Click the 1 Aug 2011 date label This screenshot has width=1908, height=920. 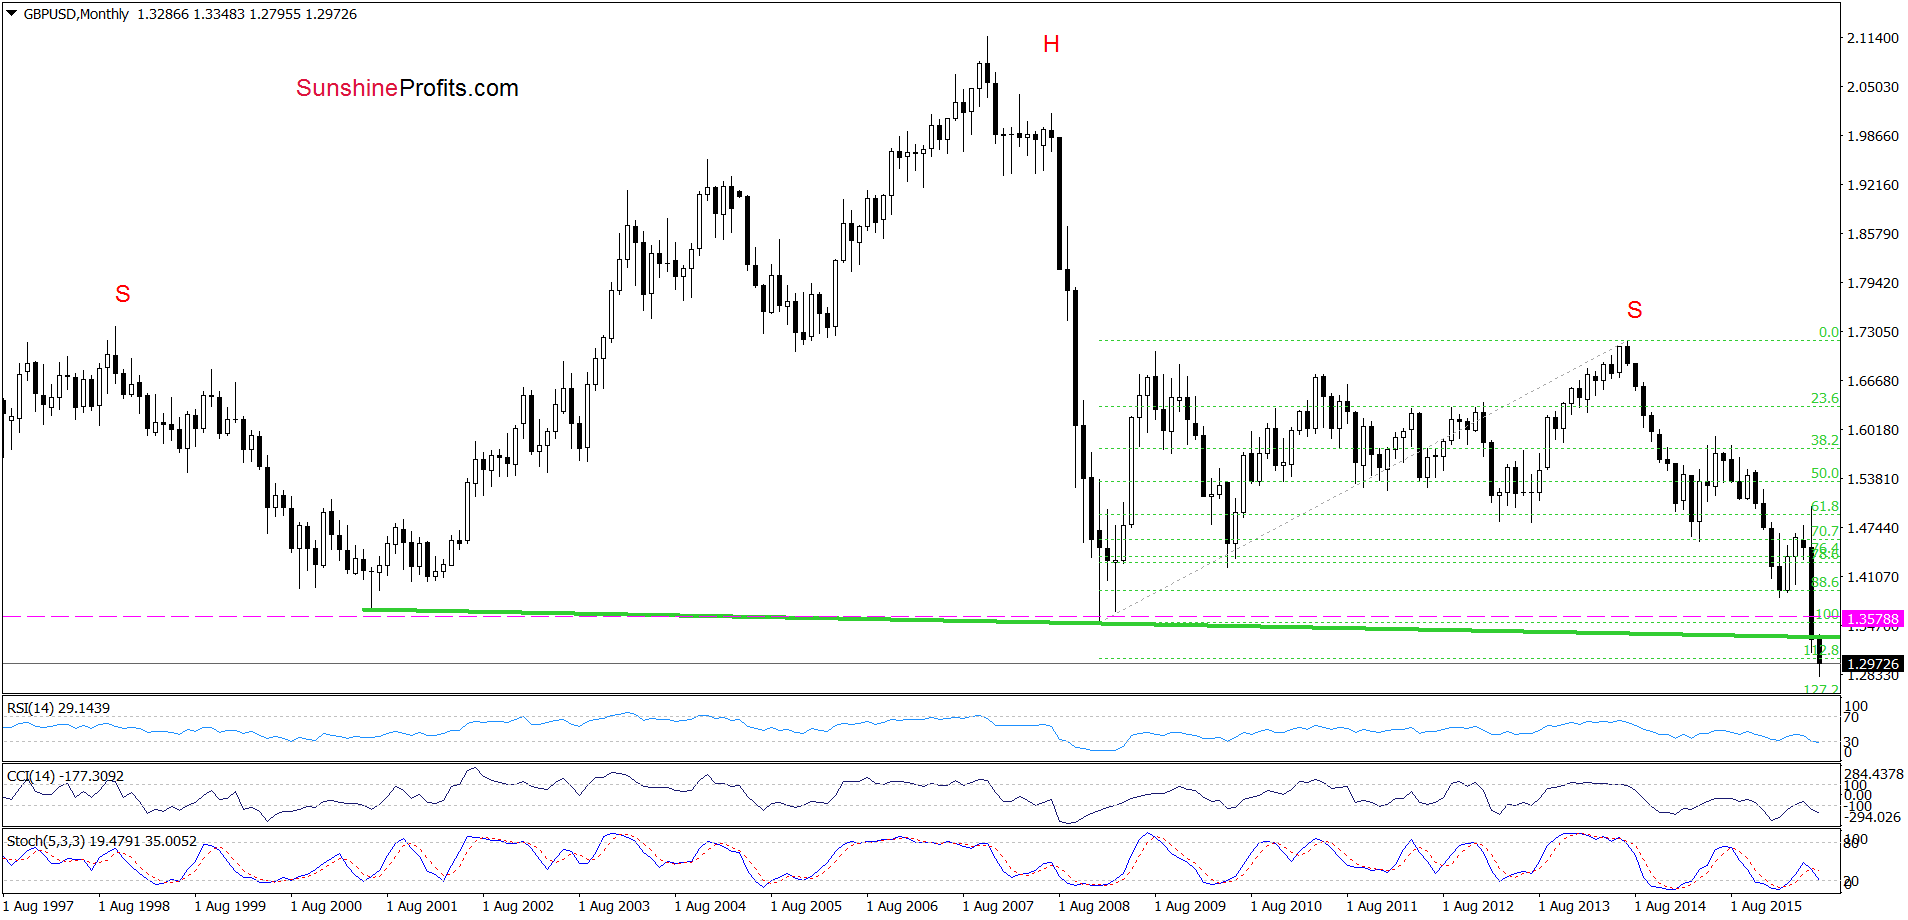(x=1382, y=906)
